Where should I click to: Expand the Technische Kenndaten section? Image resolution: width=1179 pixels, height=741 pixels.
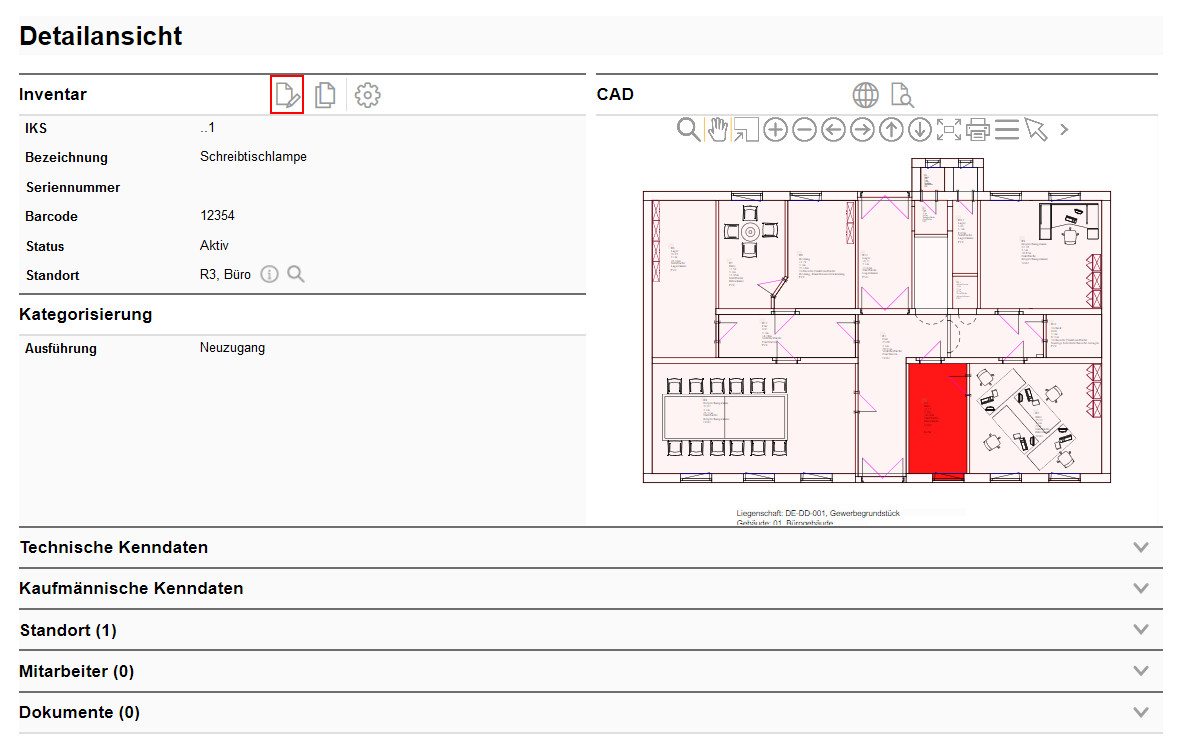tap(1141, 547)
